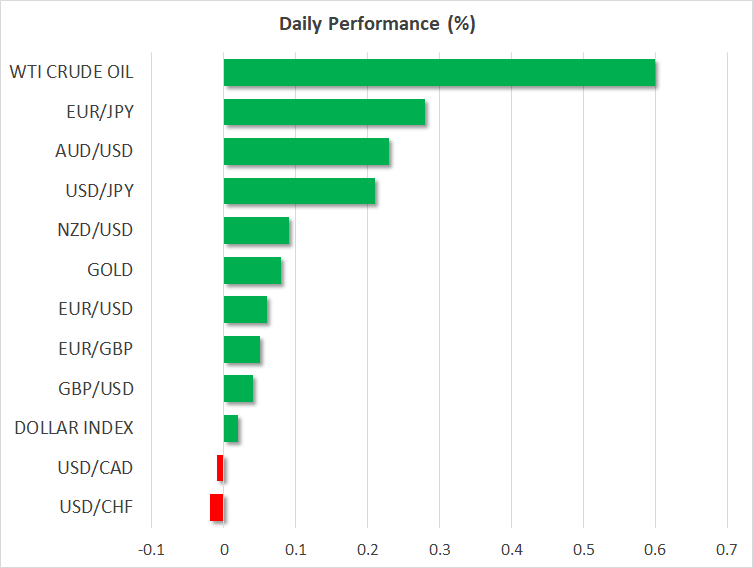753x568 pixels.
Task: Click the GOLD performance bar
Action: [x=252, y=270]
